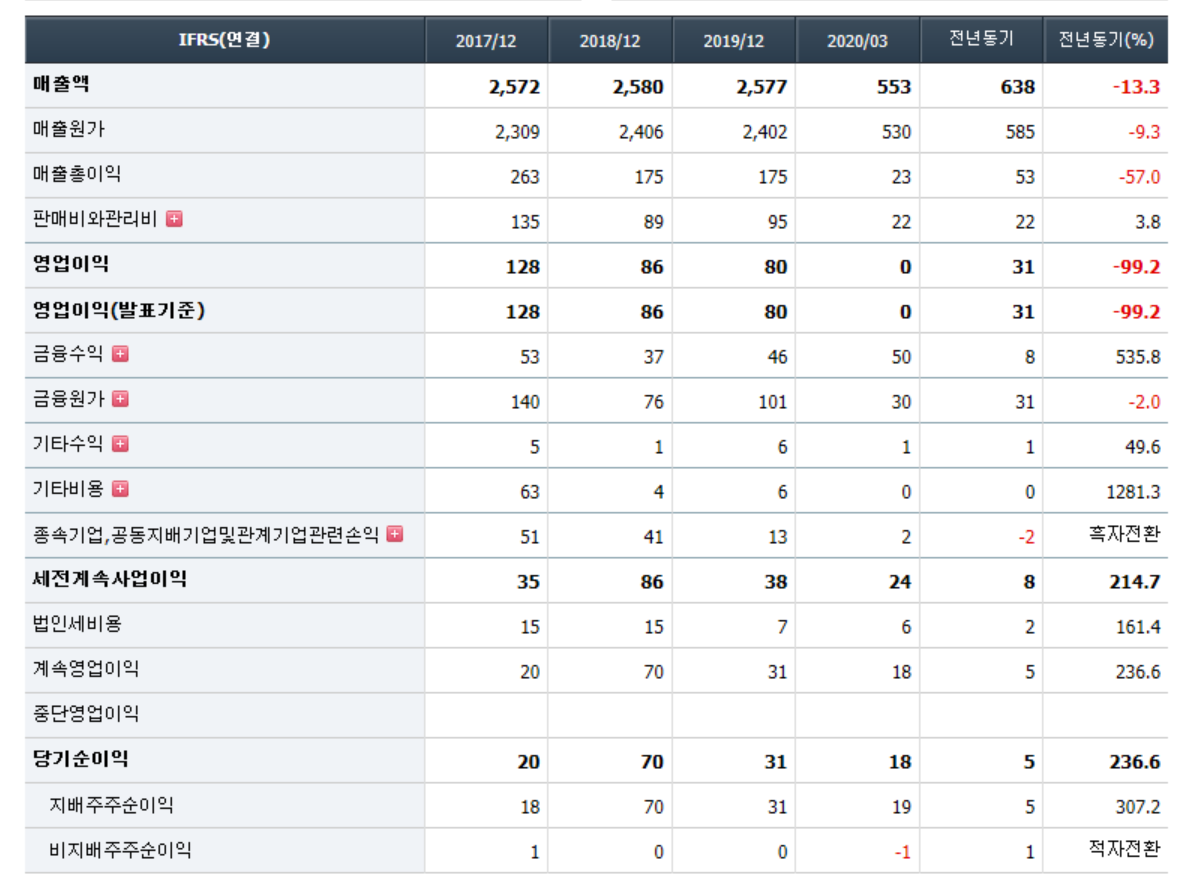Expand the 기타비용 row plus icon
This screenshot has height=889, width=1188.
(120, 489)
